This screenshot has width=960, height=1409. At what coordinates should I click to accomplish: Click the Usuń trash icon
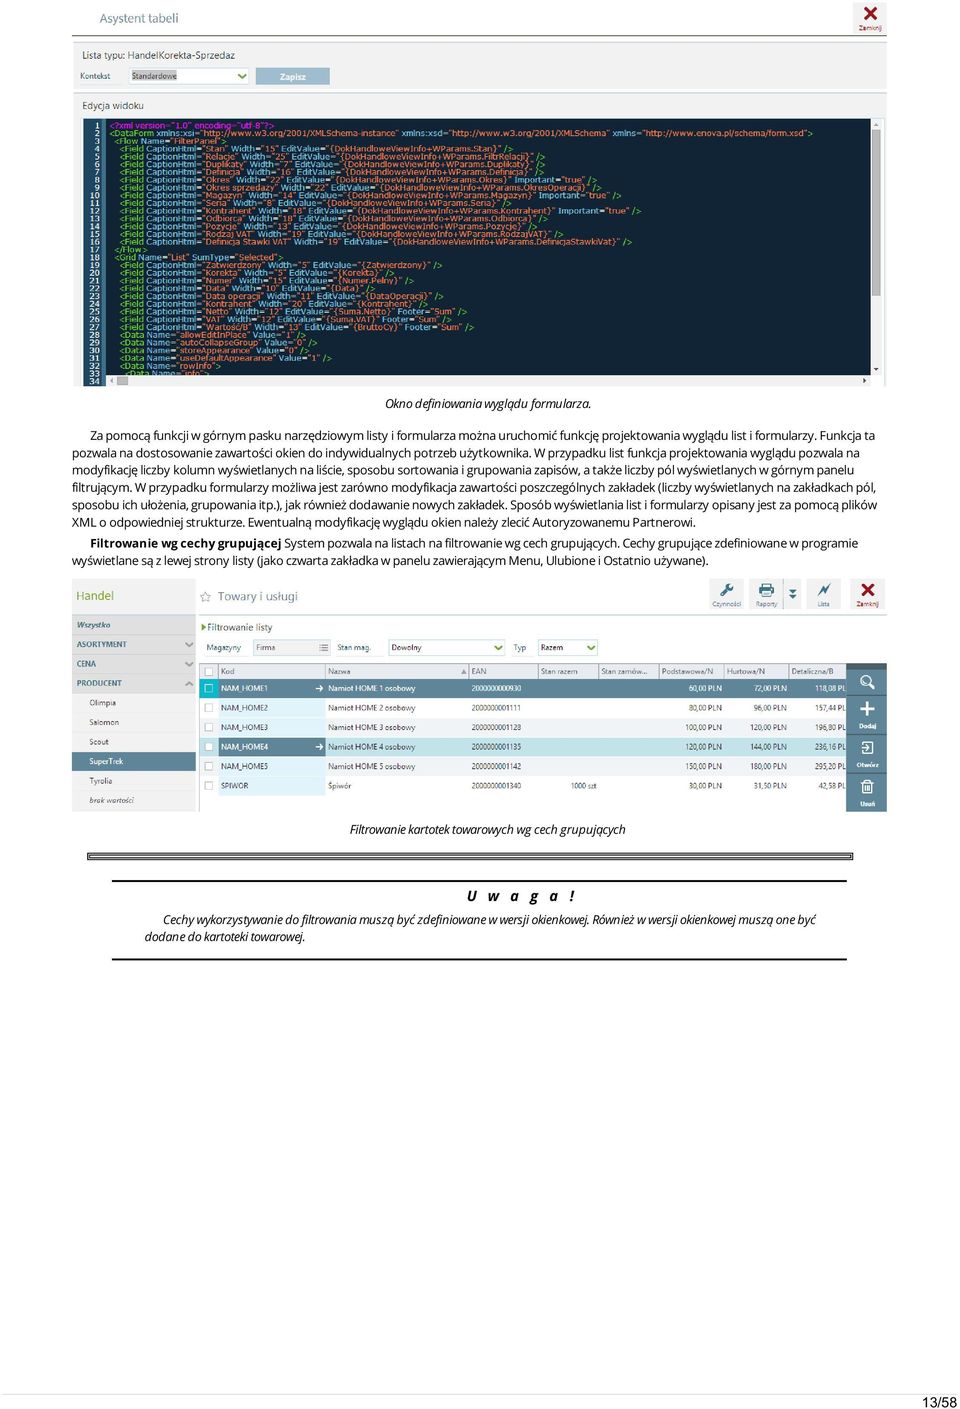867,791
